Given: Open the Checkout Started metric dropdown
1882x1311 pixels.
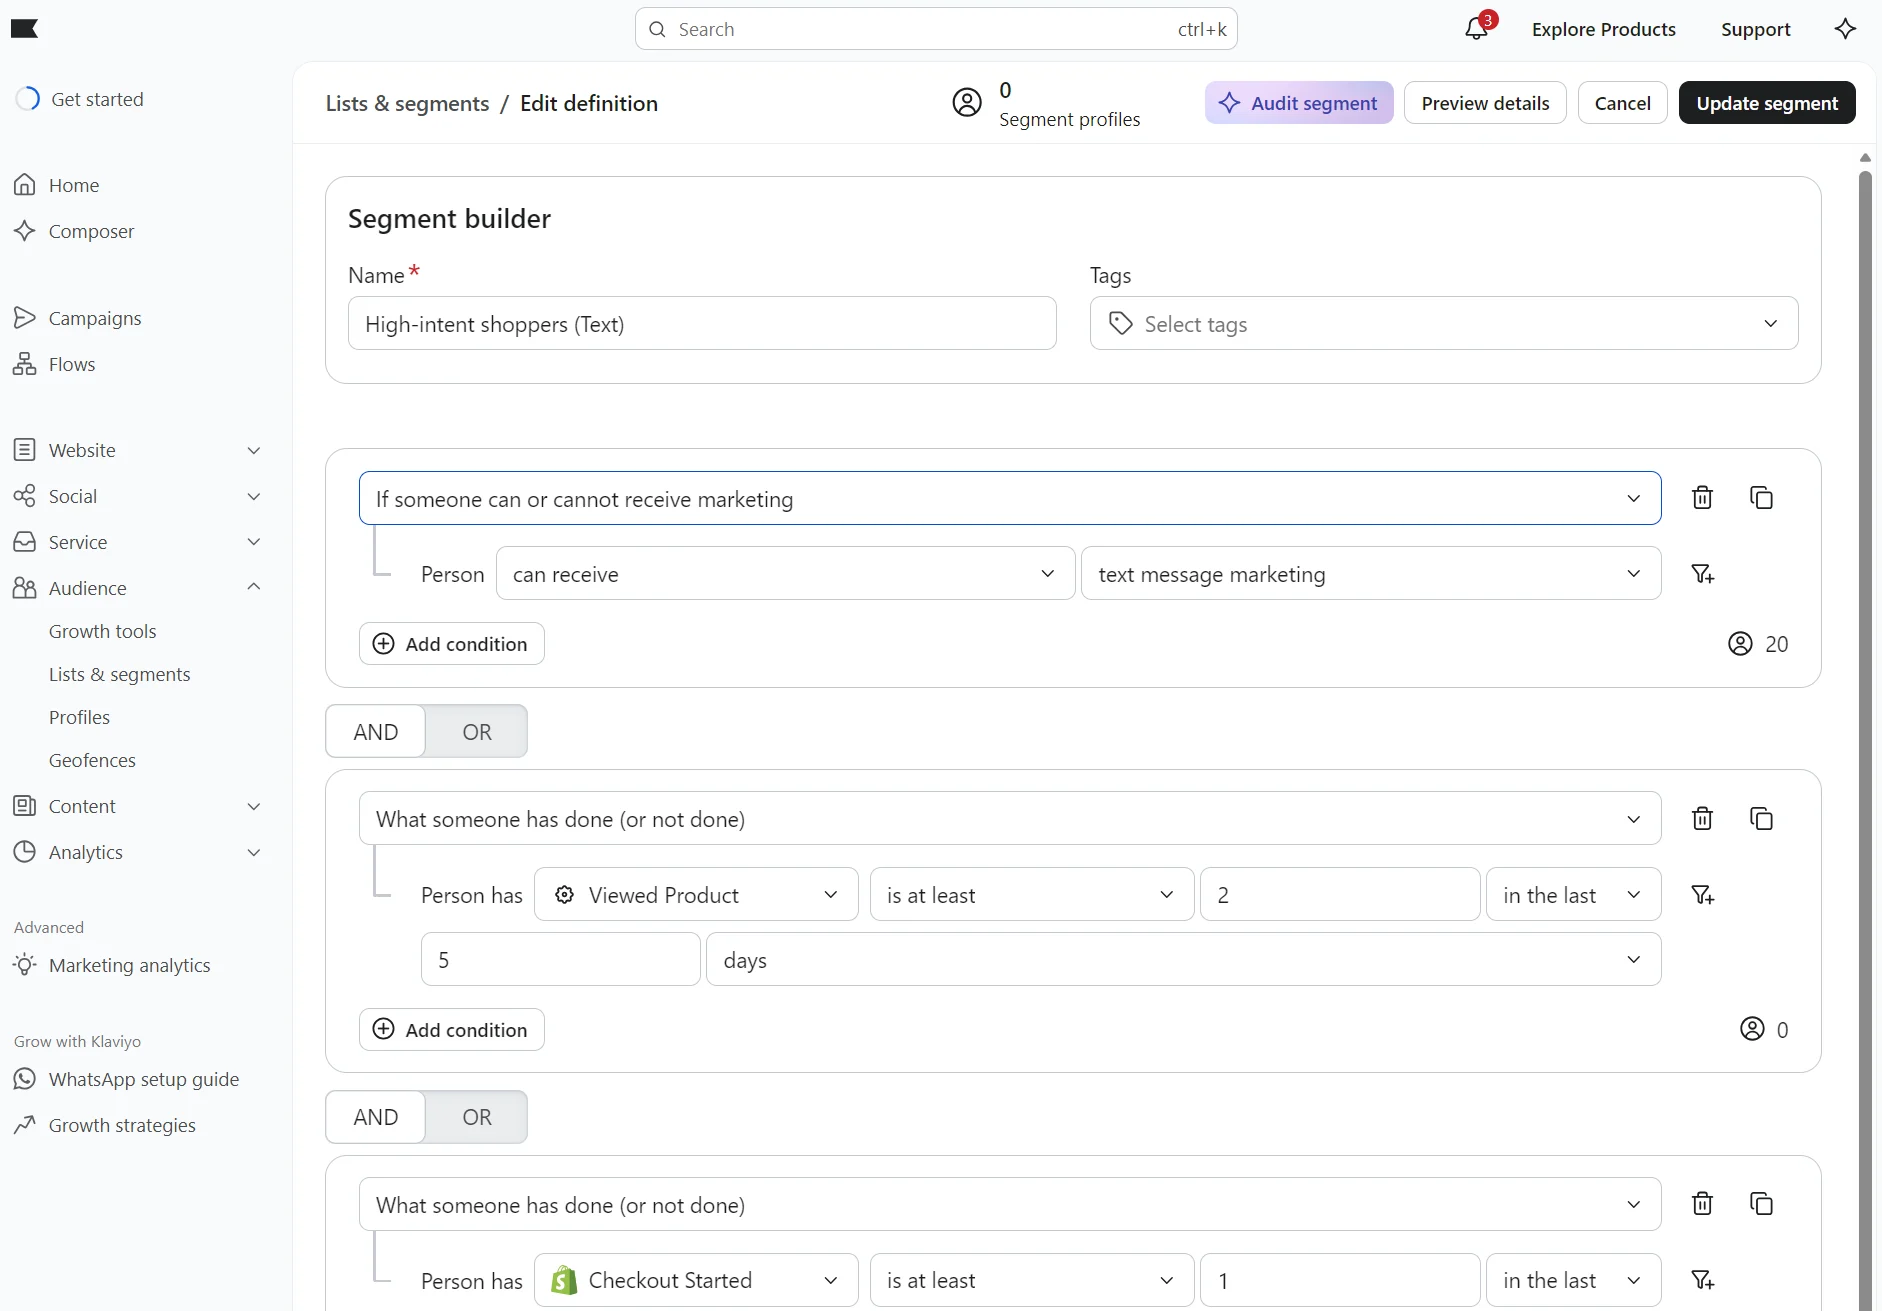Looking at the screenshot, I should 696,1280.
